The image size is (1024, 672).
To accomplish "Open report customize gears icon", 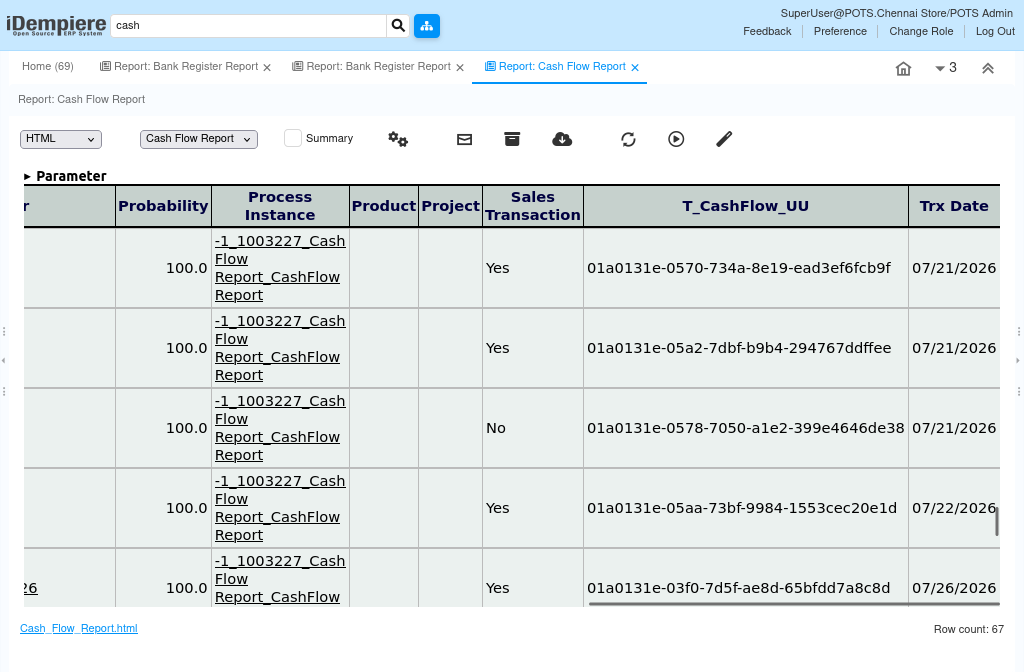I will (398, 139).
